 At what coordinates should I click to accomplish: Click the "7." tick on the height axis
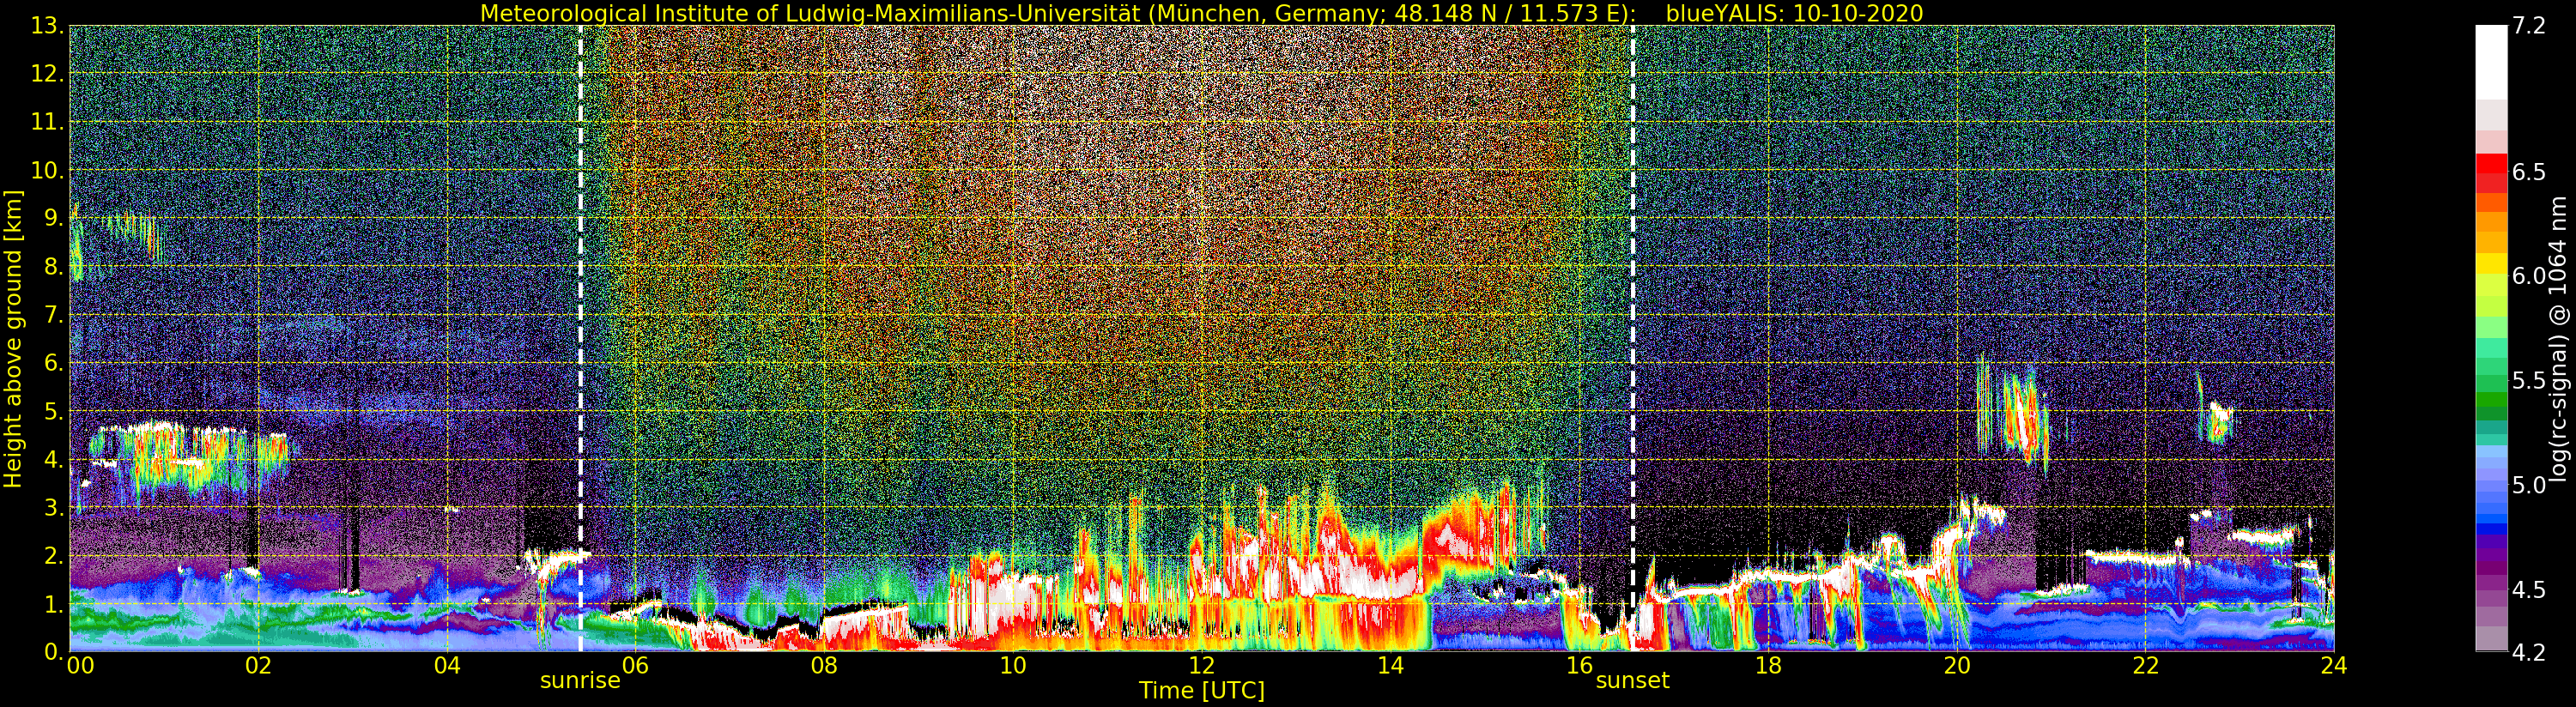(x=54, y=314)
